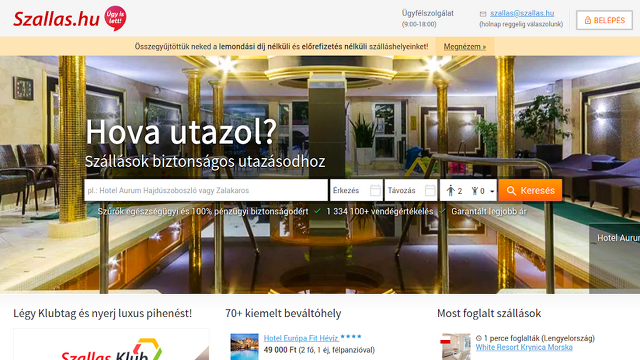Expand the guest count dropdown arrow

492,191
